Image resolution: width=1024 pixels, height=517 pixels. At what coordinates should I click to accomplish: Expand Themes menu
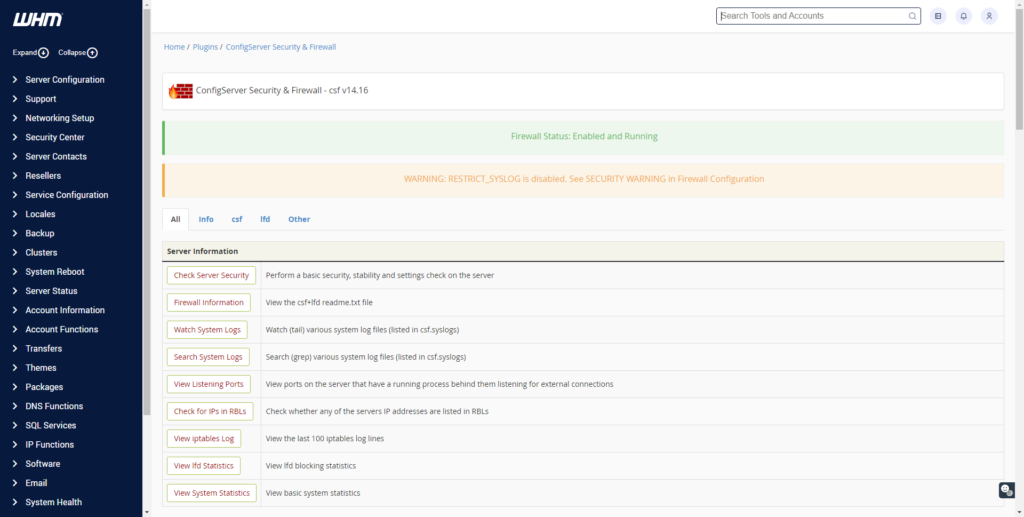pyautogui.click(x=40, y=368)
